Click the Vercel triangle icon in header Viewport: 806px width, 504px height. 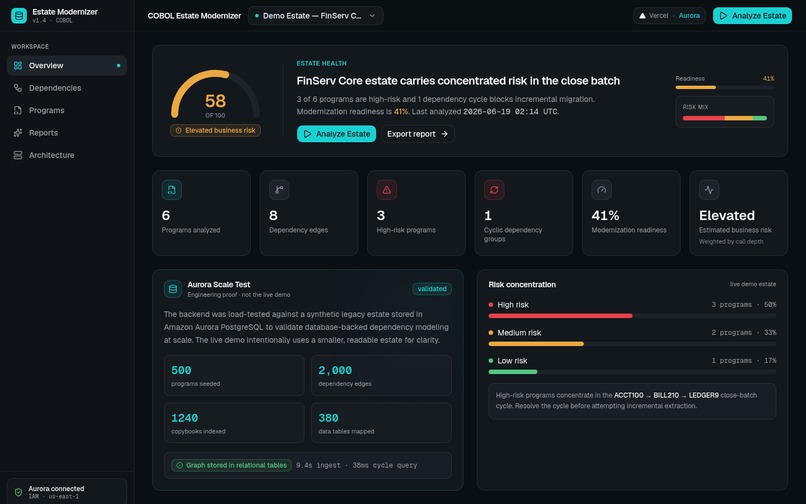[642, 16]
